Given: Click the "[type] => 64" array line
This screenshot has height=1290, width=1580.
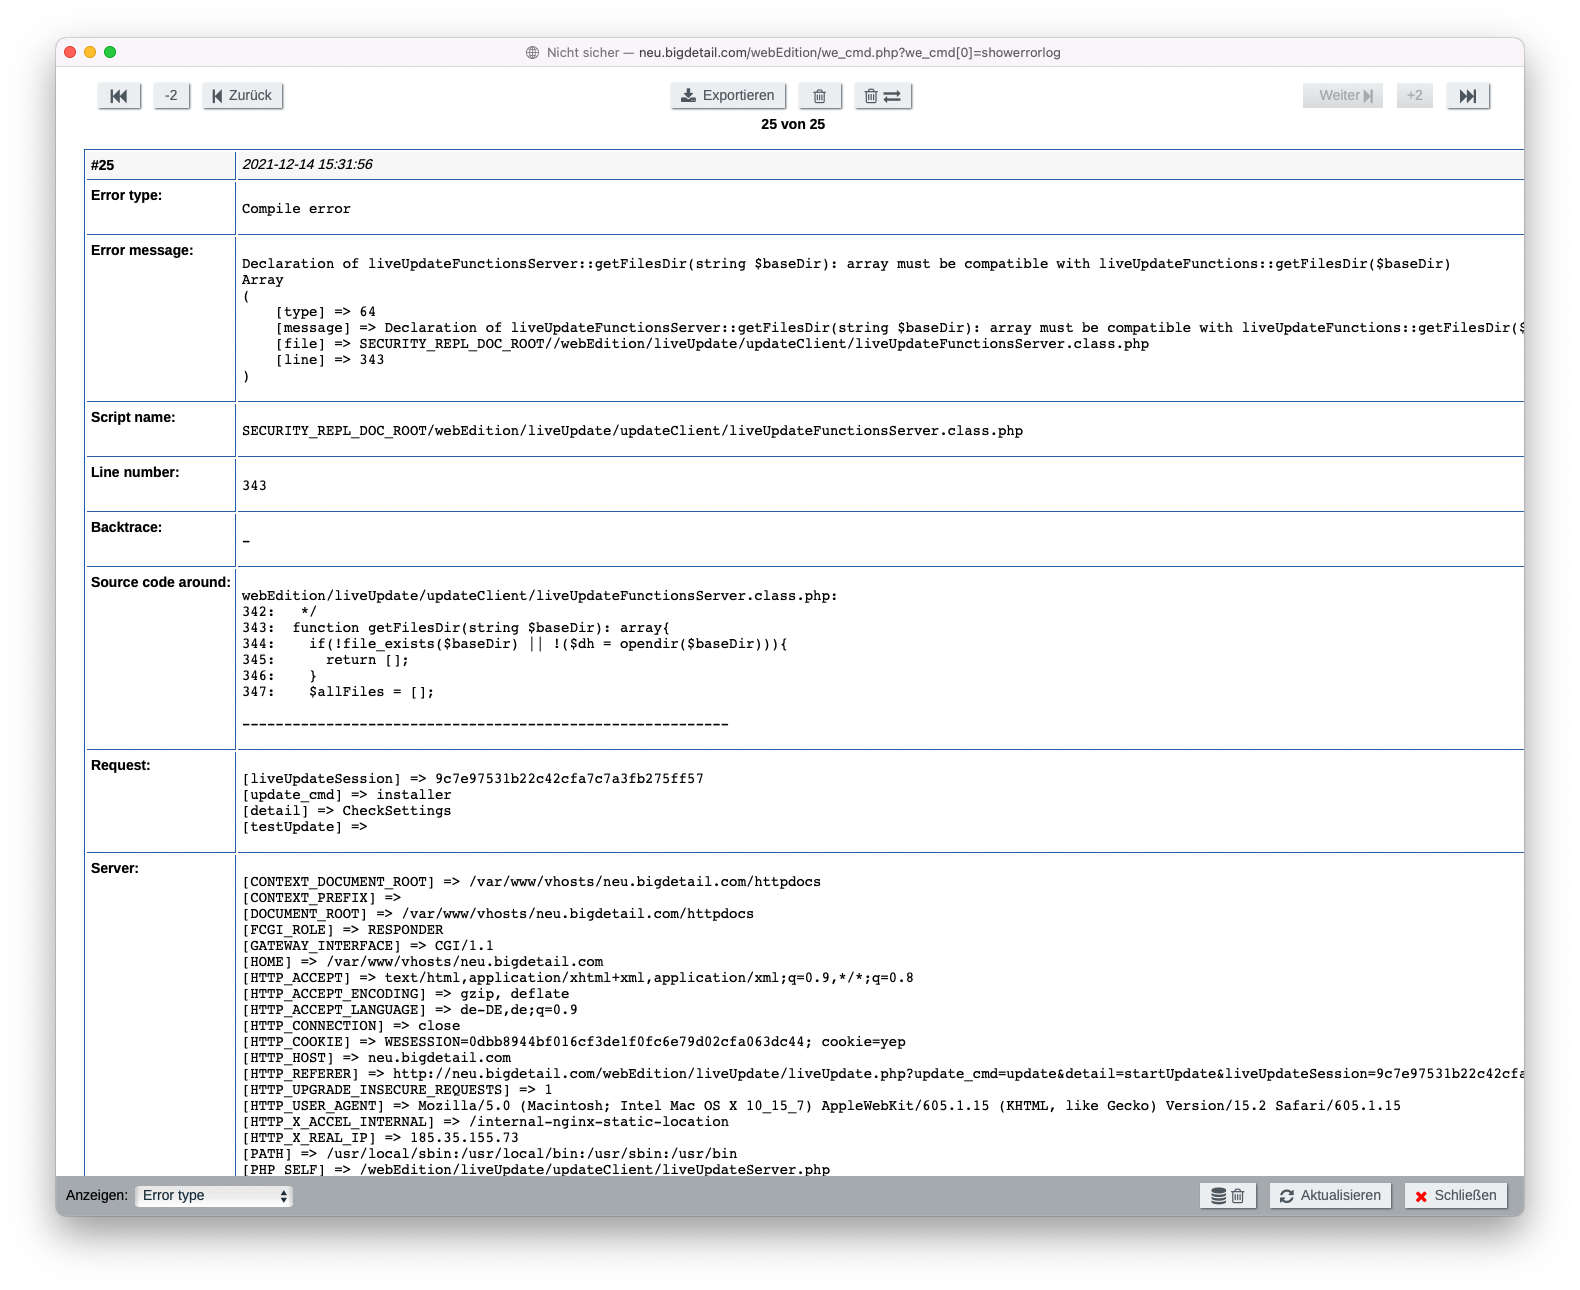Looking at the screenshot, I should click(326, 312).
